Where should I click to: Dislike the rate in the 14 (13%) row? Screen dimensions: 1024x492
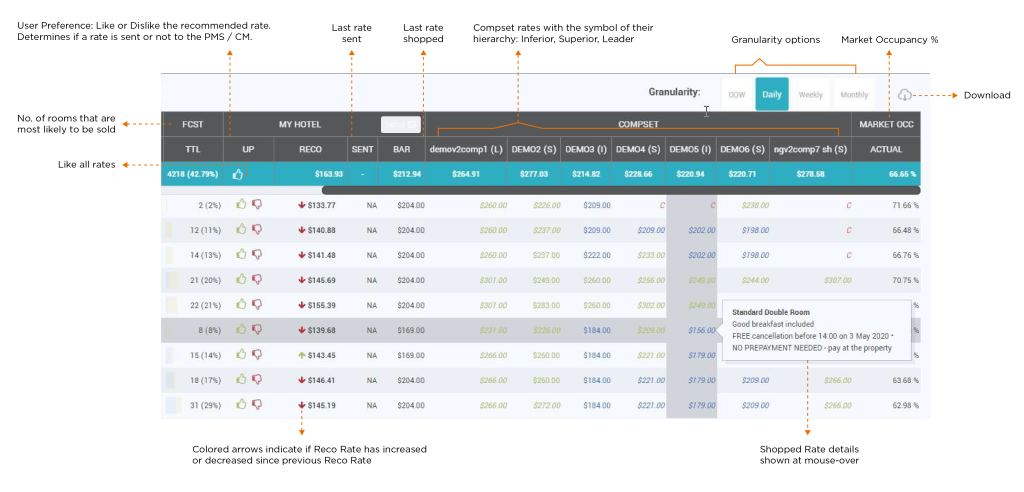coord(257,254)
